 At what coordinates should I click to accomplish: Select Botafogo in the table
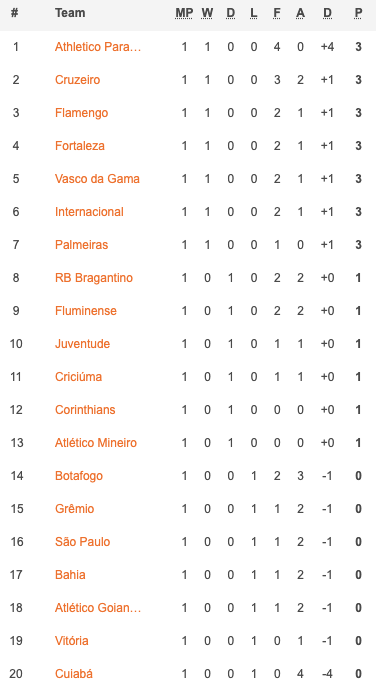pyautogui.click(x=79, y=476)
